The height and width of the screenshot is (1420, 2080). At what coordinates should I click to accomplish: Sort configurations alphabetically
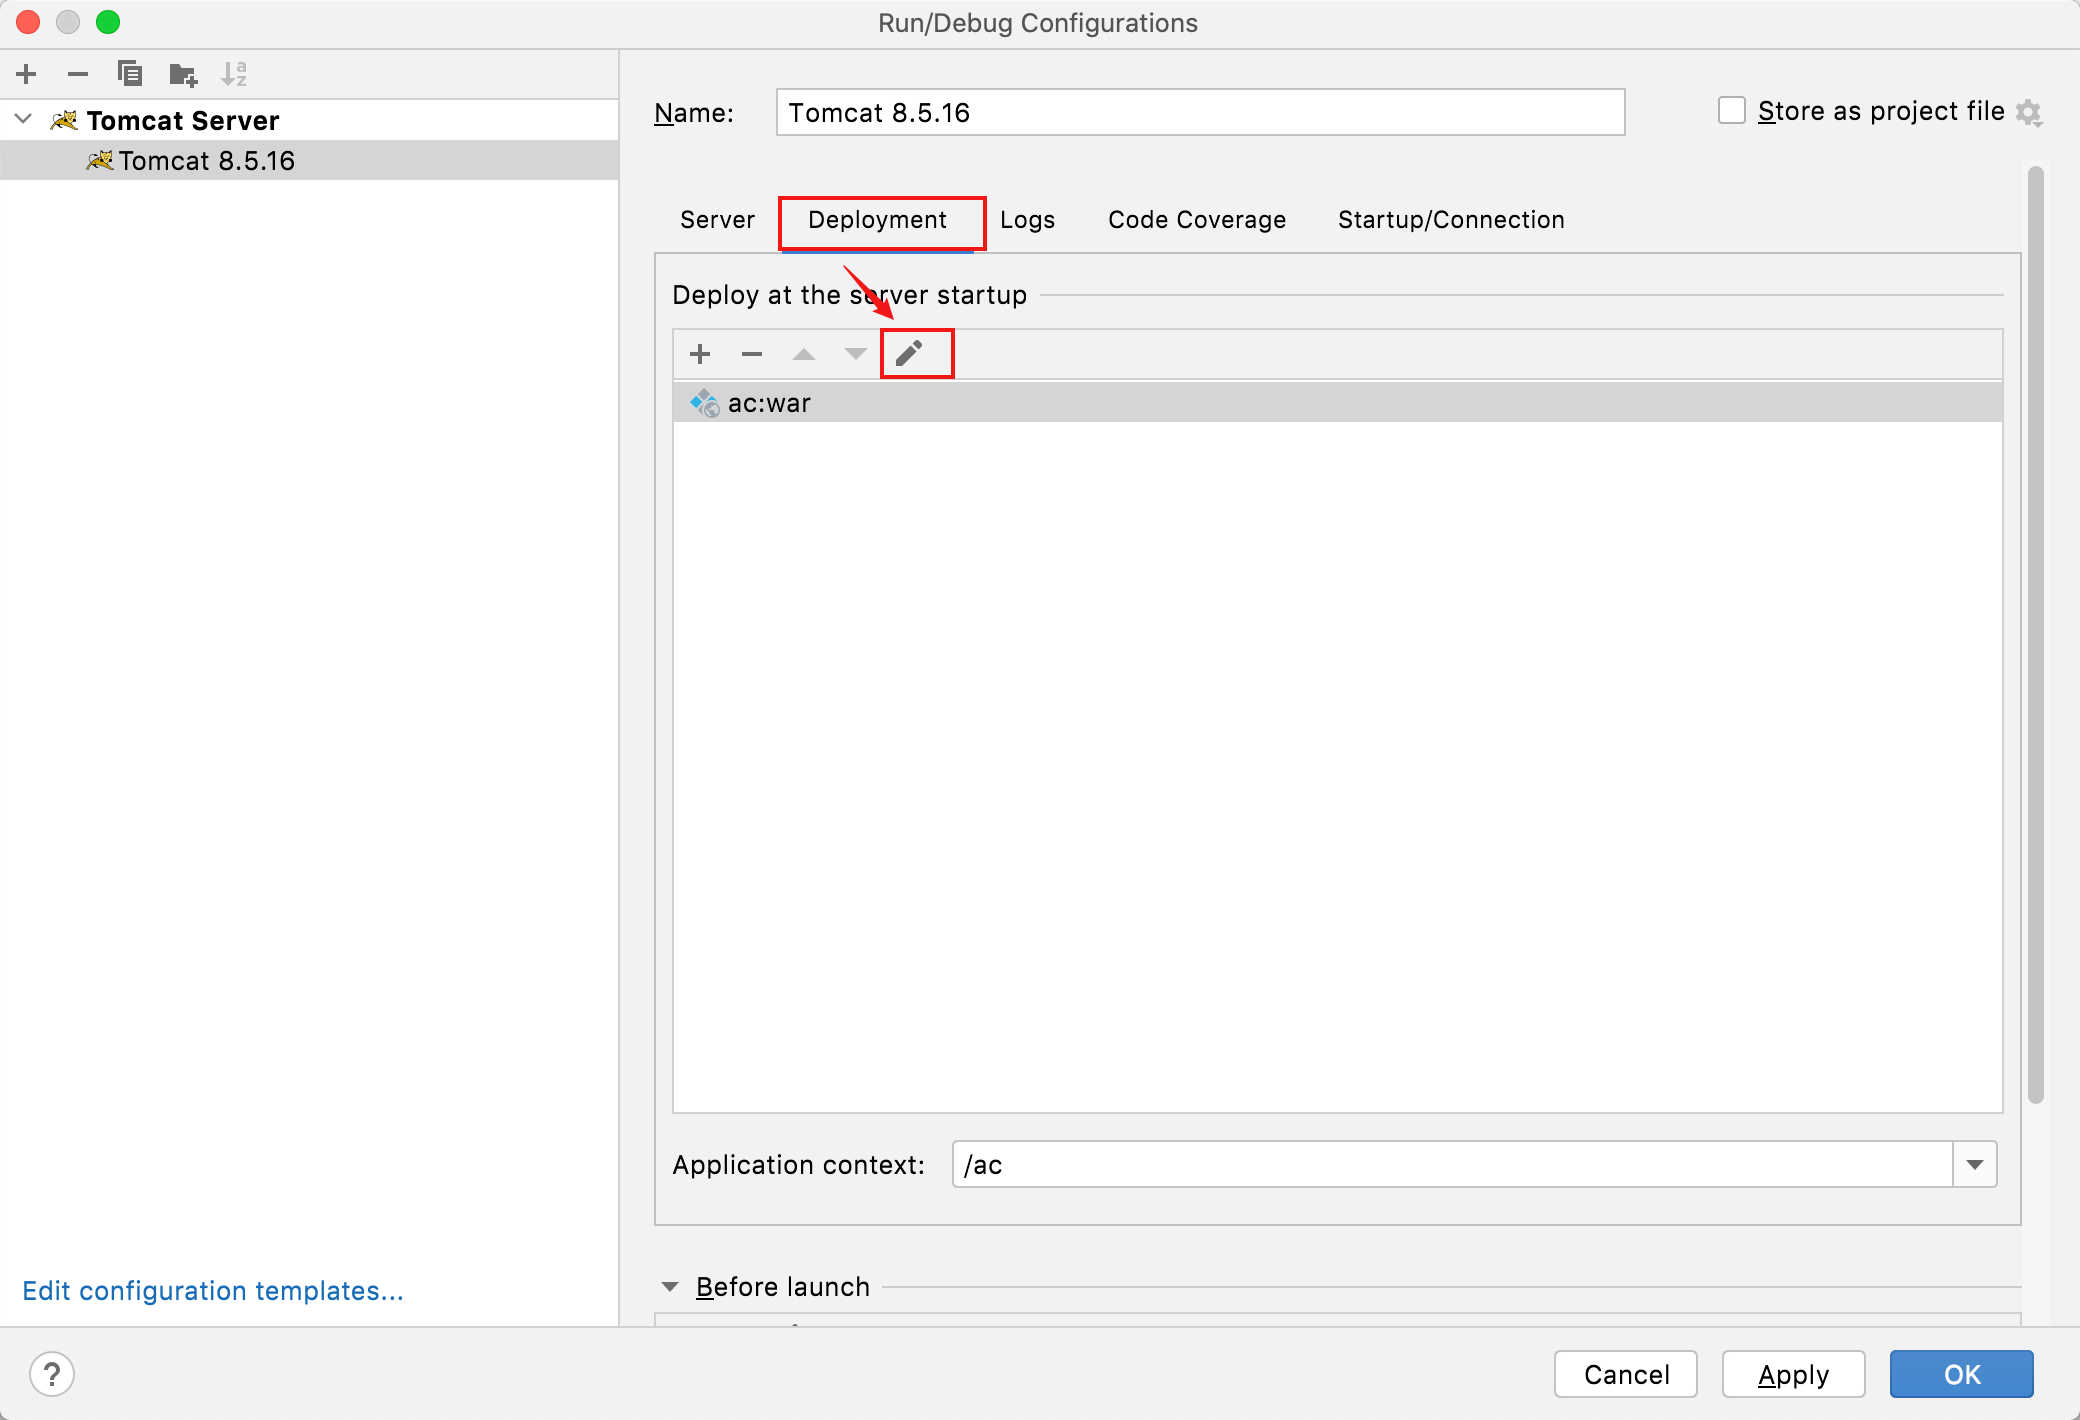click(x=234, y=74)
